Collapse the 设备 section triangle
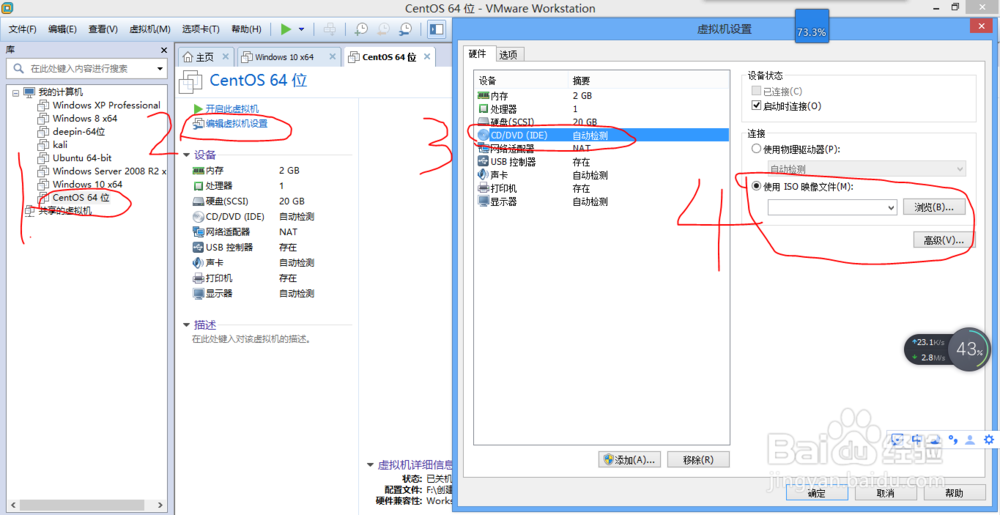1000x515 pixels. pyautogui.click(x=186, y=155)
